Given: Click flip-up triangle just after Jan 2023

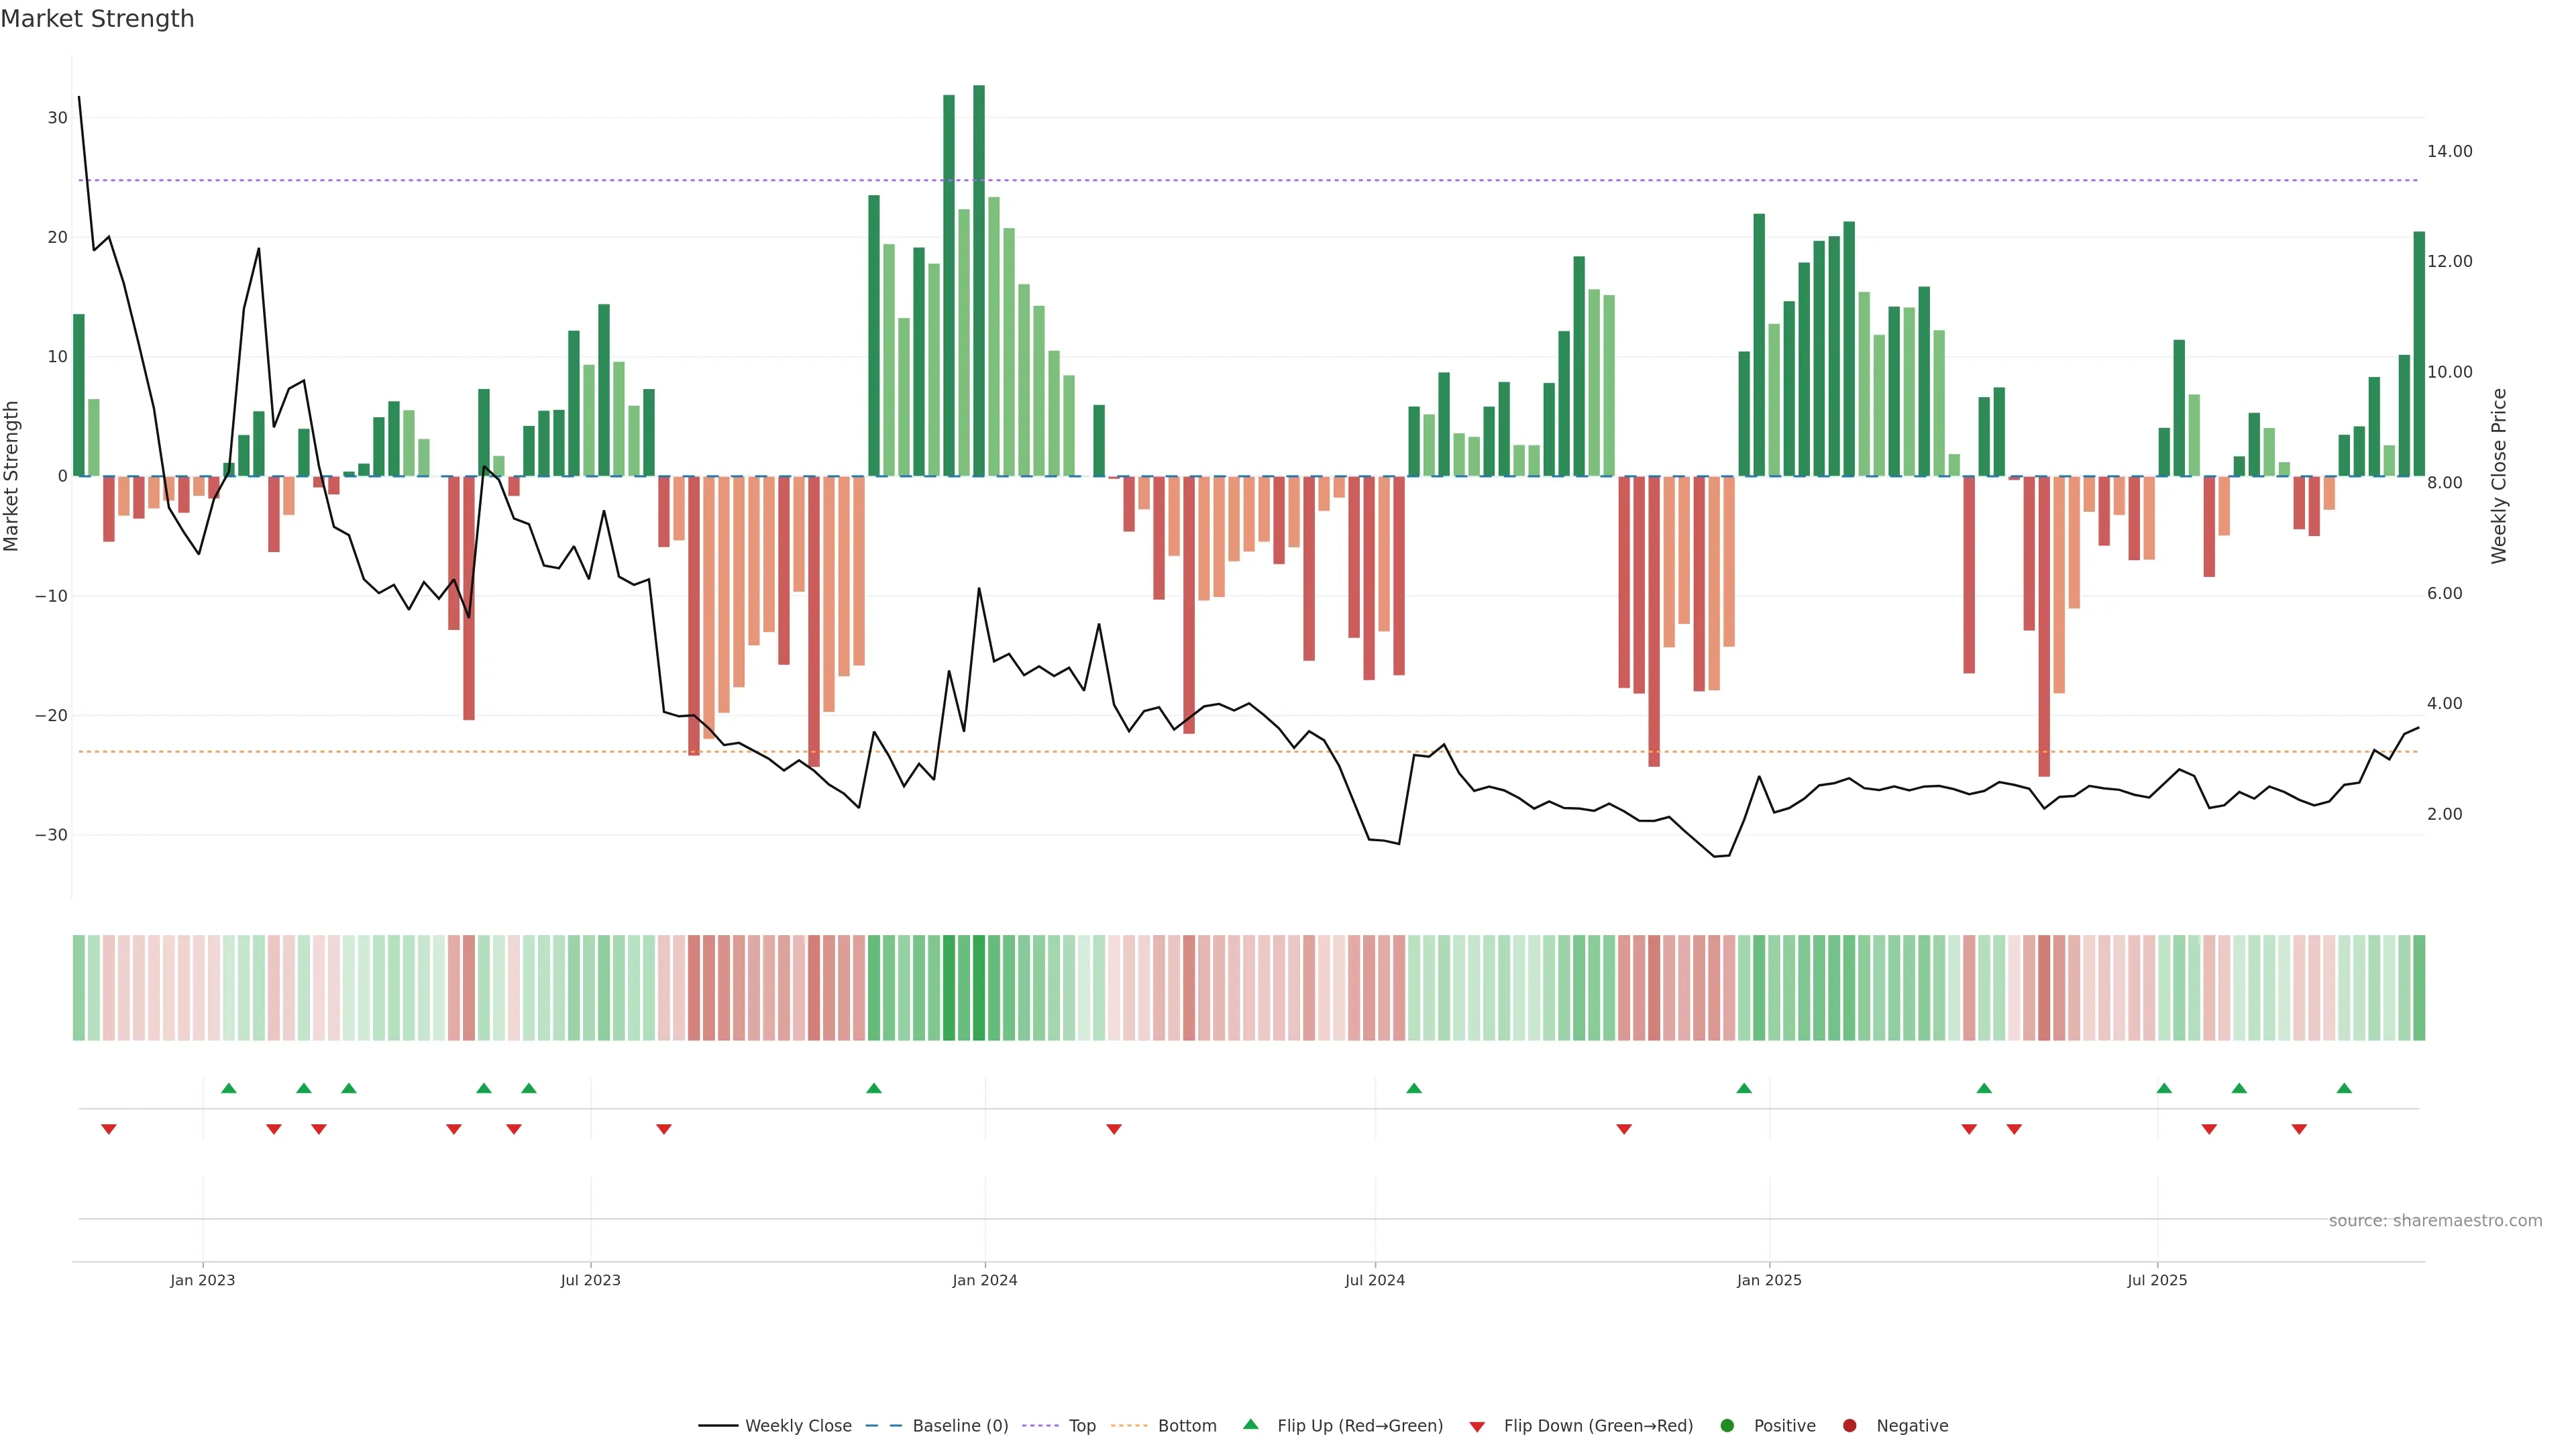Looking at the screenshot, I should pyautogui.click(x=229, y=1088).
